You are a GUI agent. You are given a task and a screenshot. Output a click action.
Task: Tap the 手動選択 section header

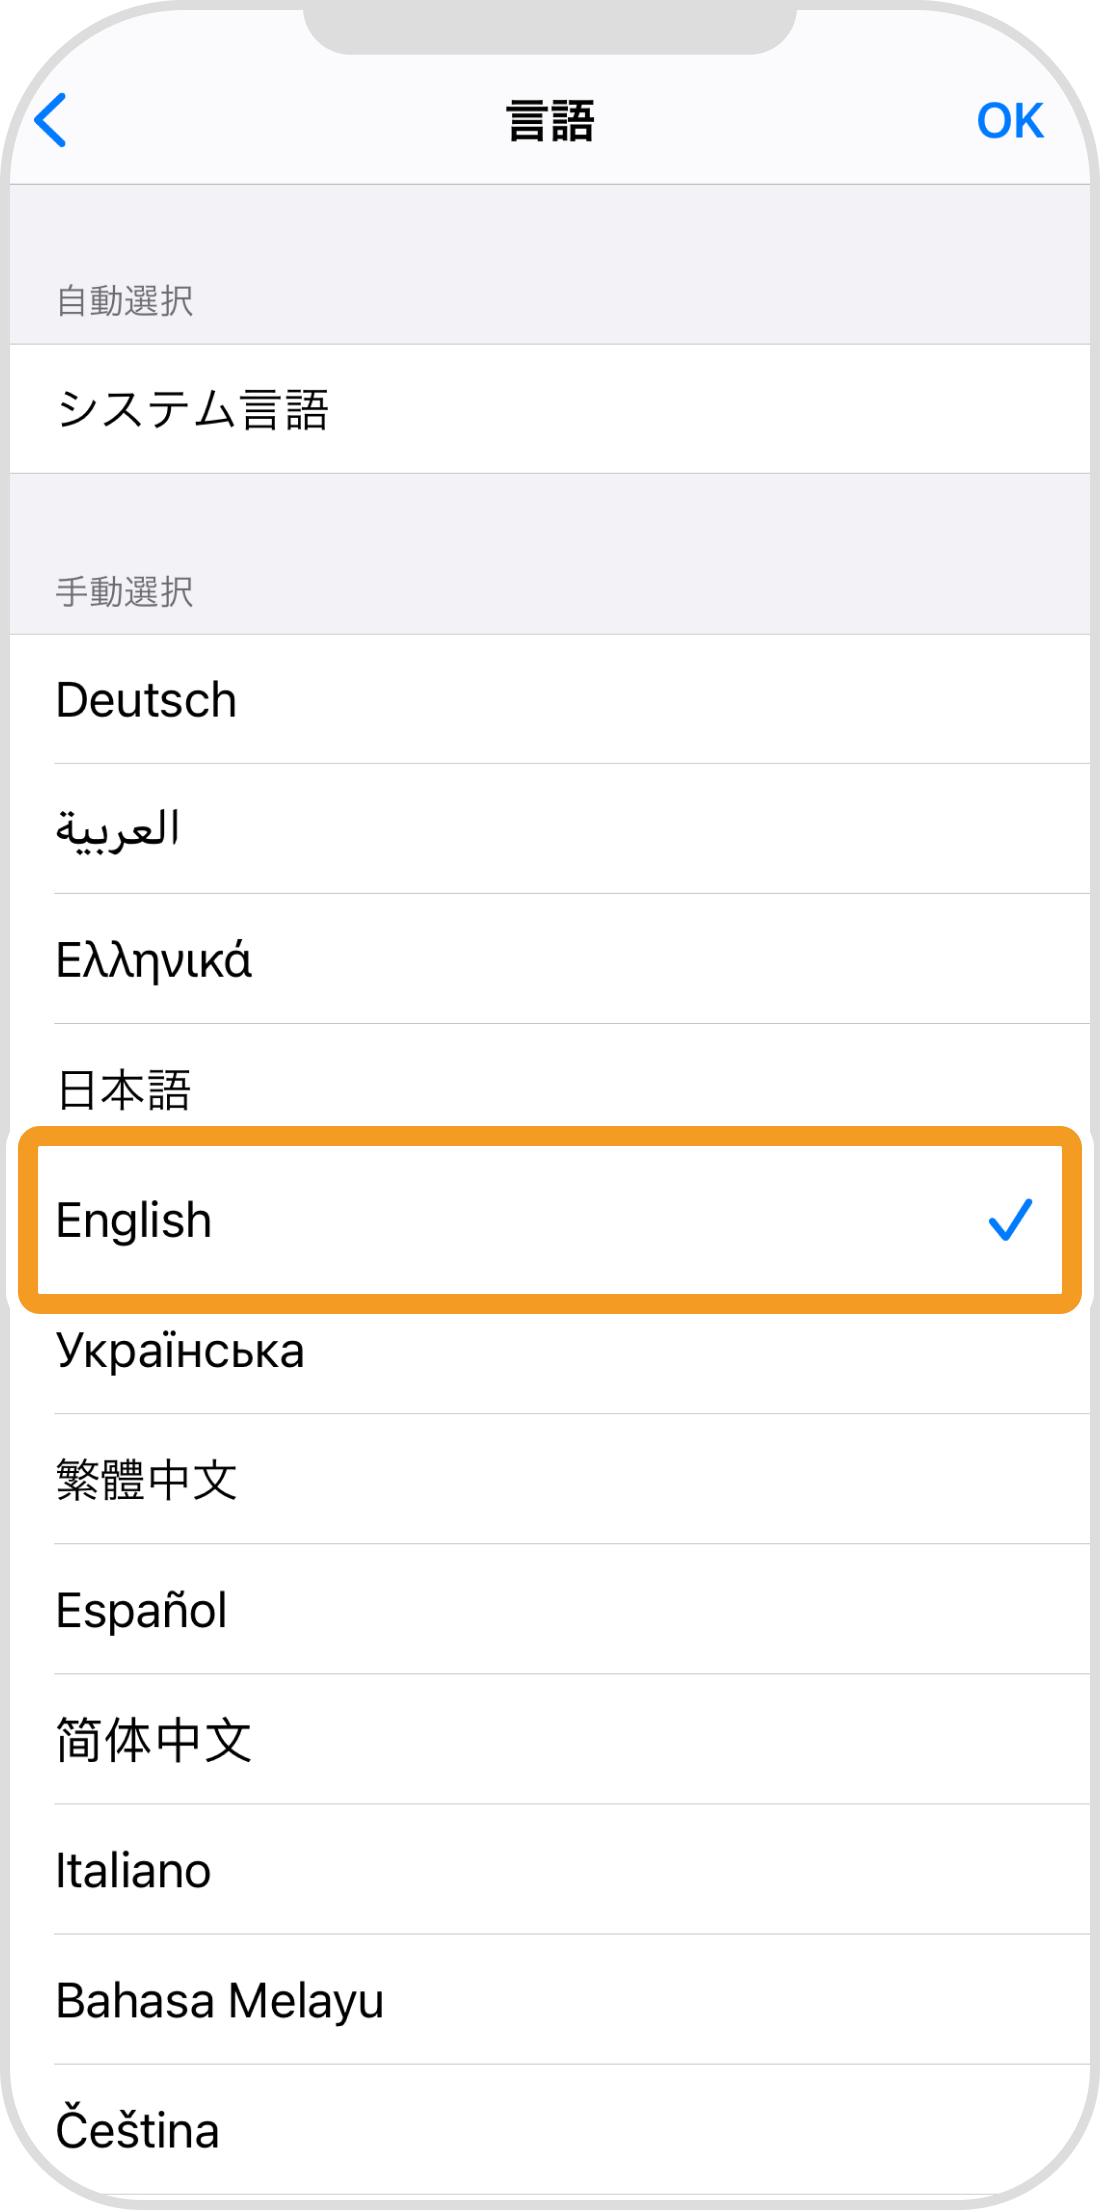click(x=125, y=591)
